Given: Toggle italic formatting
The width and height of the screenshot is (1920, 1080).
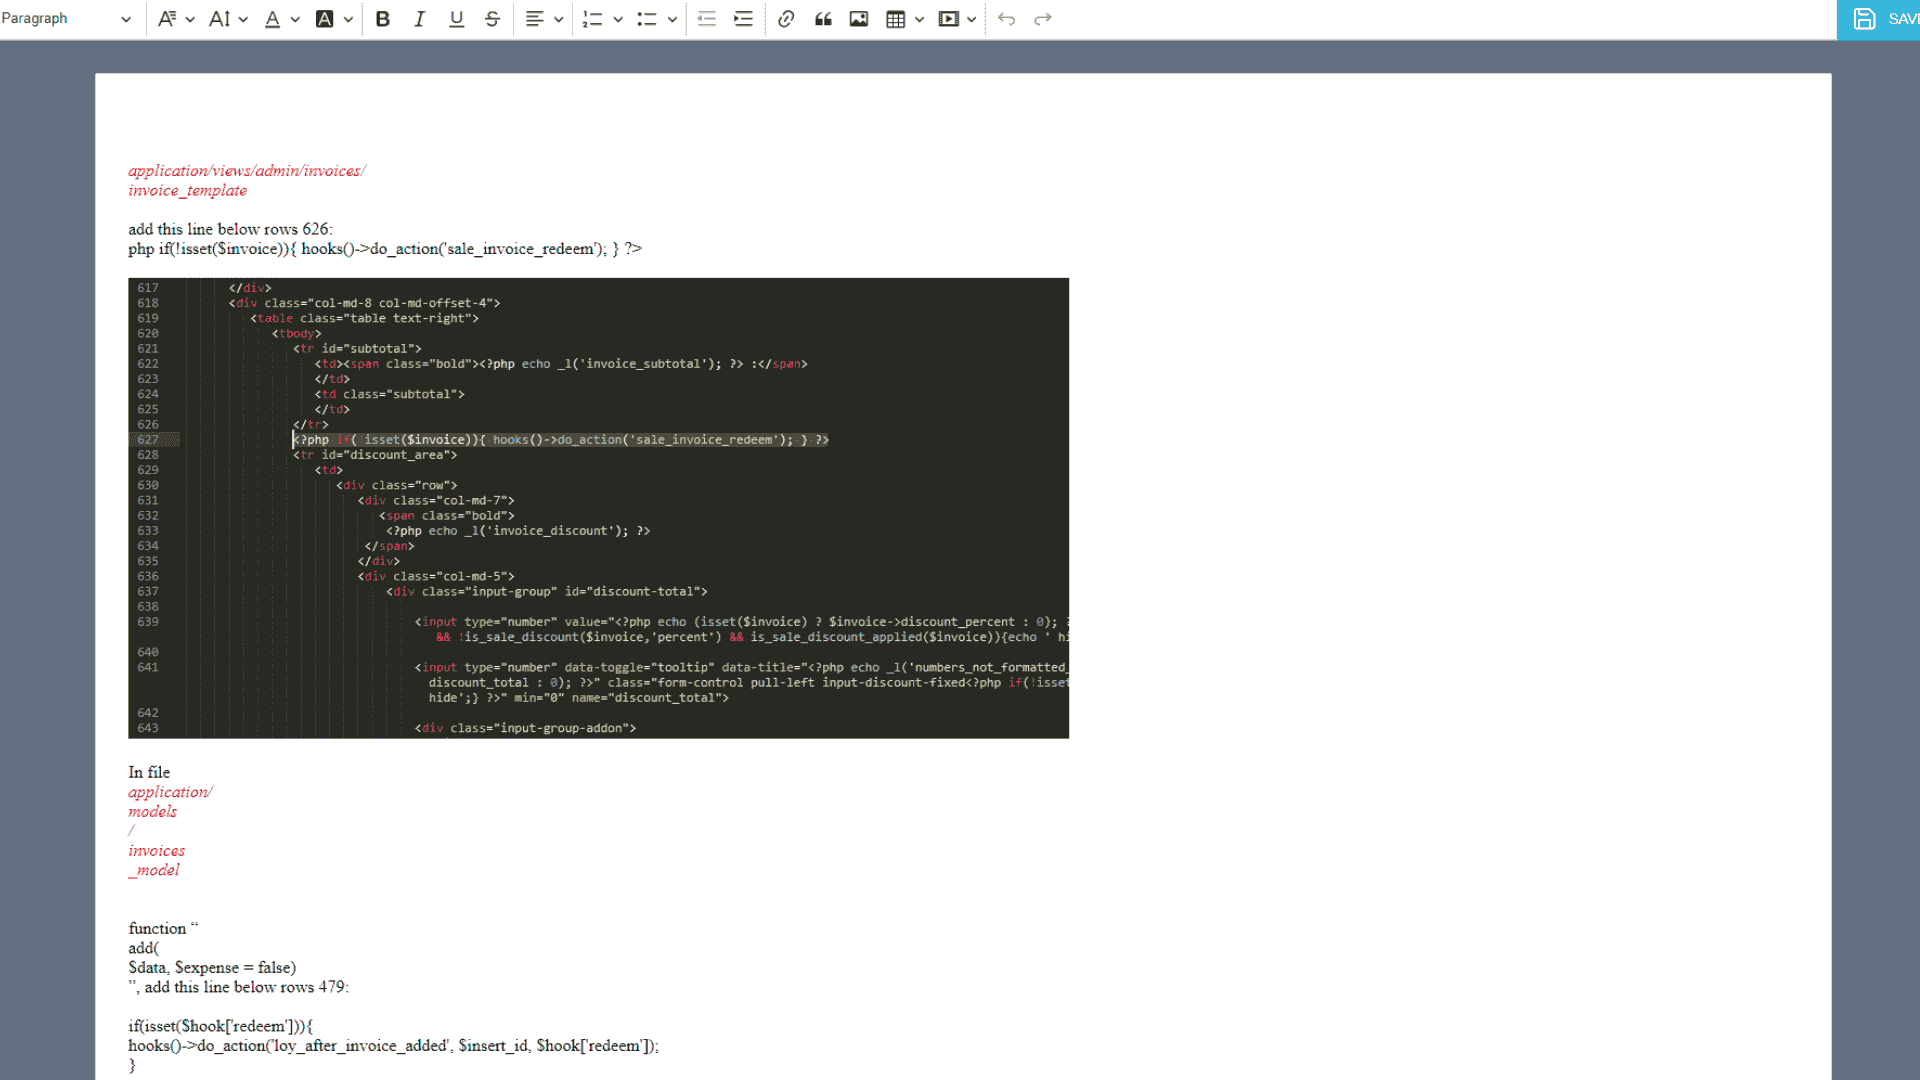Looking at the screenshot, I should click(420, 19).
